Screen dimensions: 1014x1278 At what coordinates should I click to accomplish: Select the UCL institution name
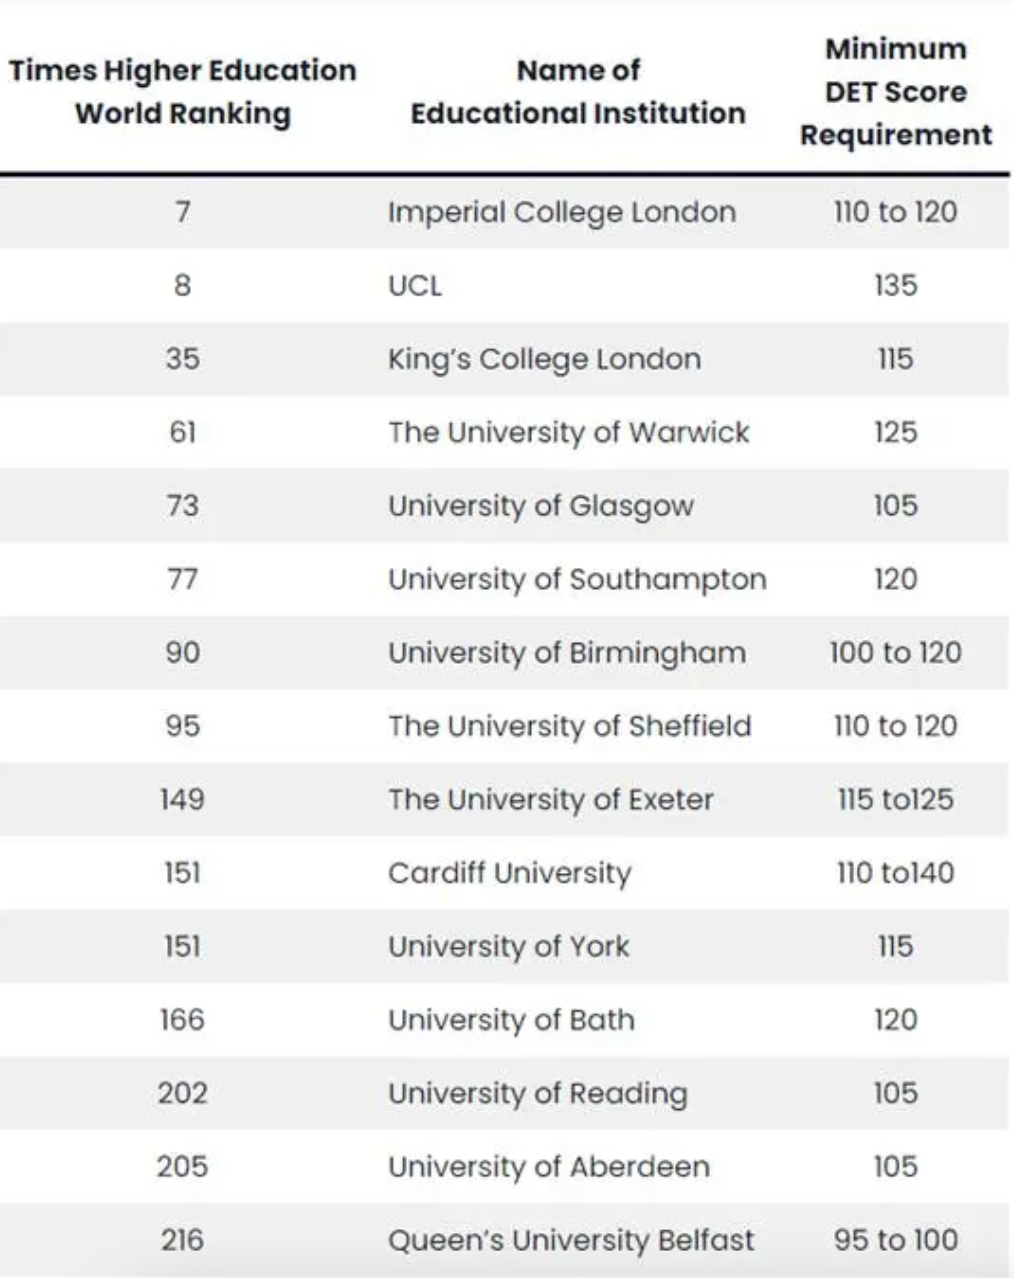tap(415, 286)
